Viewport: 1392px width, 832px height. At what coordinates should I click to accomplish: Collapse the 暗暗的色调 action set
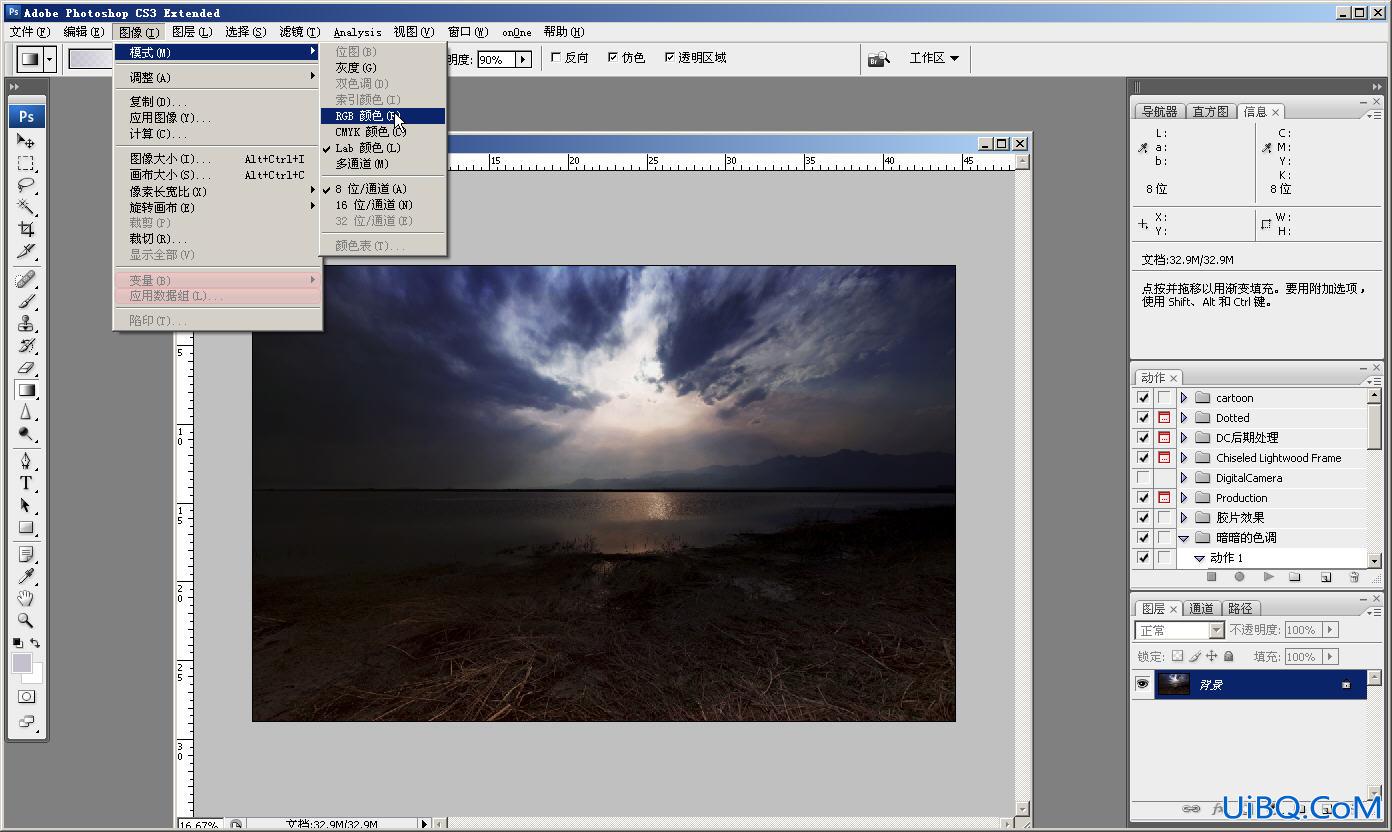(1184, 538)
